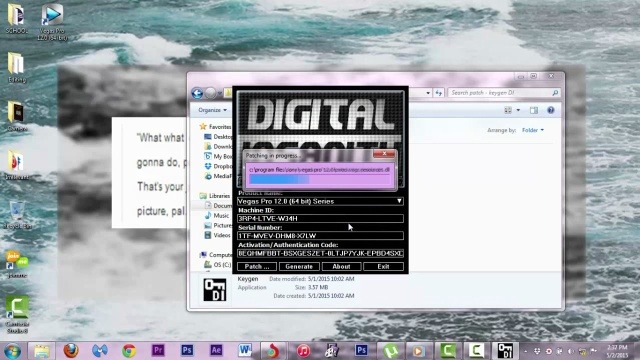Image resolution: width=640 pixels, height=360 pixels.
Task: Open the Arrange by Folder dropdown
Action: pos(533,130)
